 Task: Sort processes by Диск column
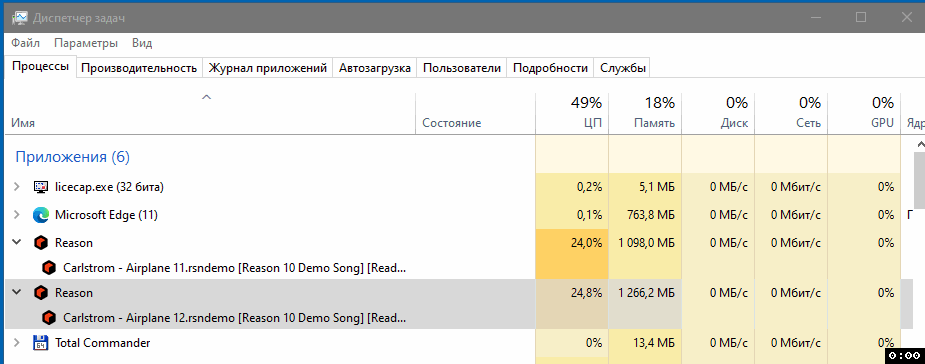[x=718, y=114]
